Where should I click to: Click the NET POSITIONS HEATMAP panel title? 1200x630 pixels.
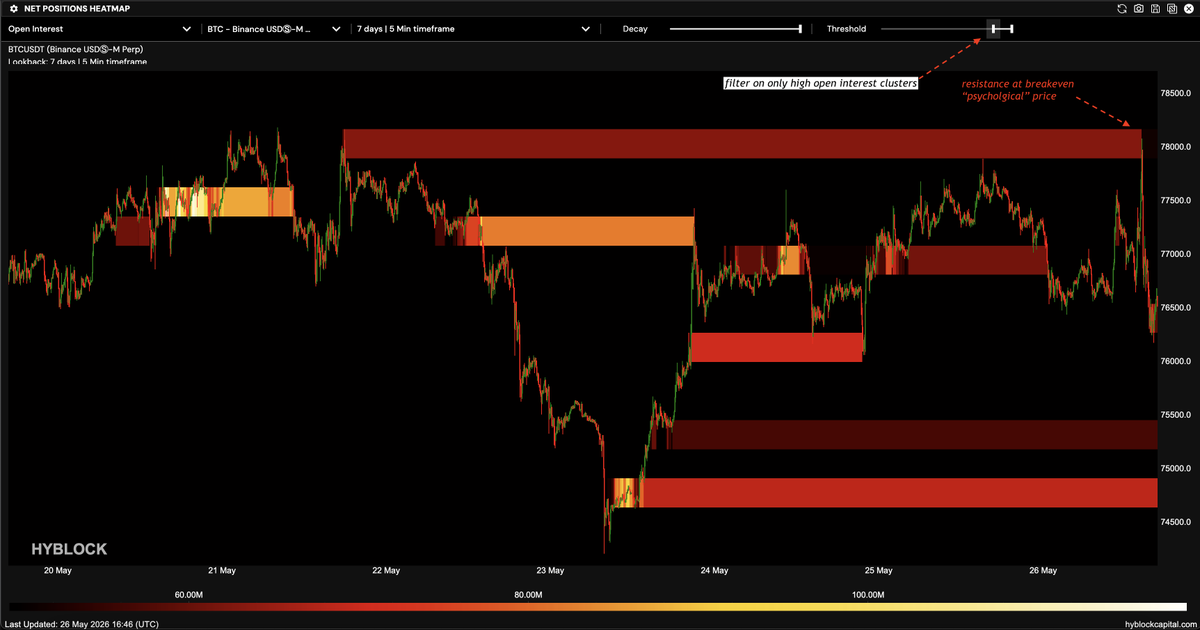[76, 9]
